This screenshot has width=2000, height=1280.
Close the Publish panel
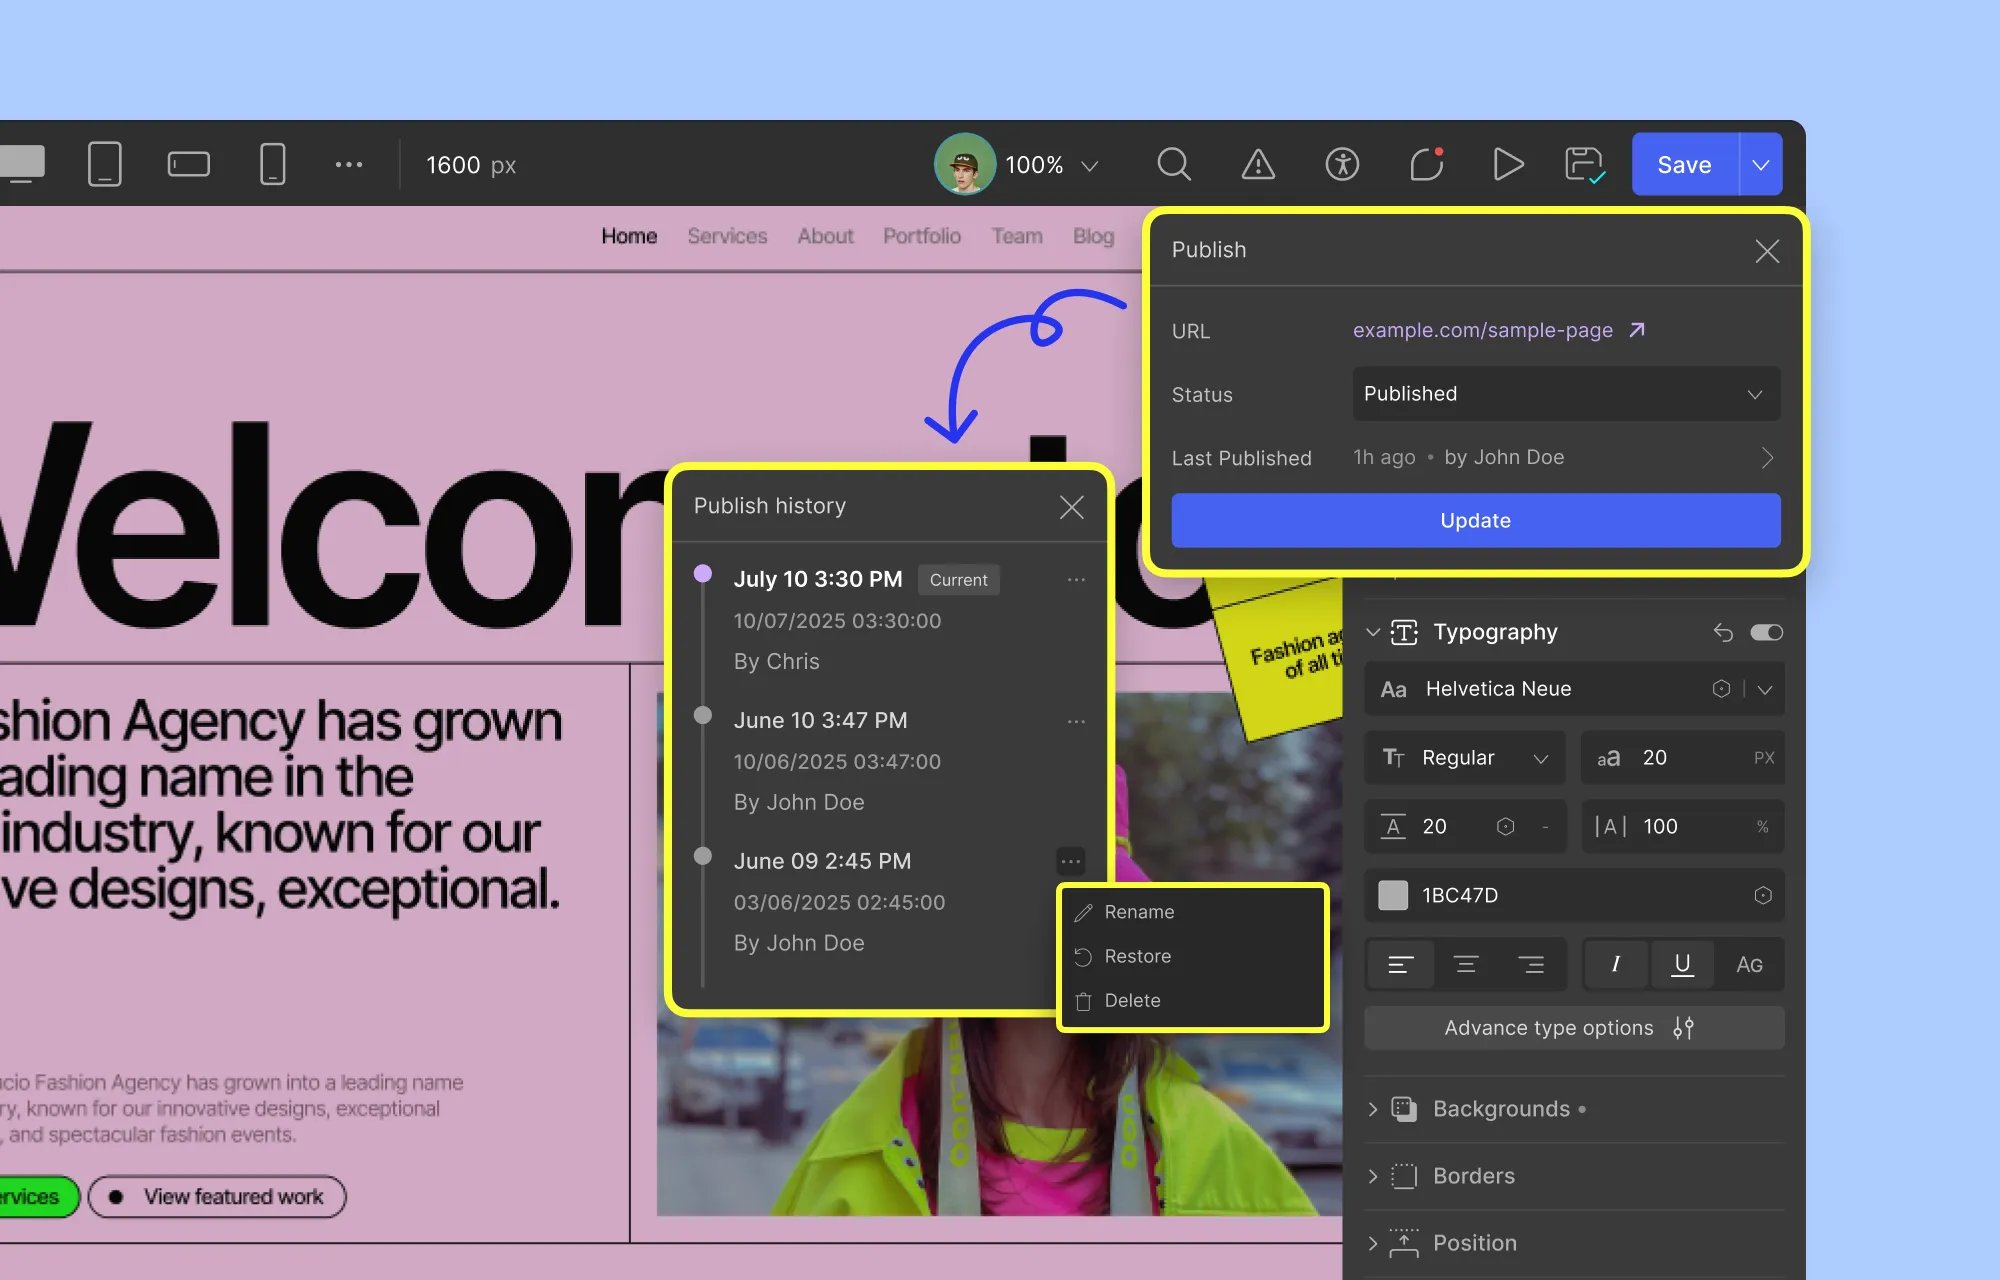pyautogui.click(x=1767, y=251)
